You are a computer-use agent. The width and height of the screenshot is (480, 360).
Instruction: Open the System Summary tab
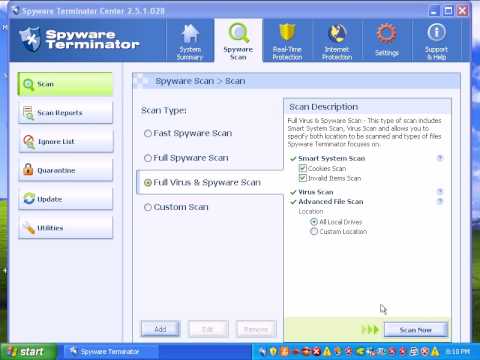[x=190, y=41]
